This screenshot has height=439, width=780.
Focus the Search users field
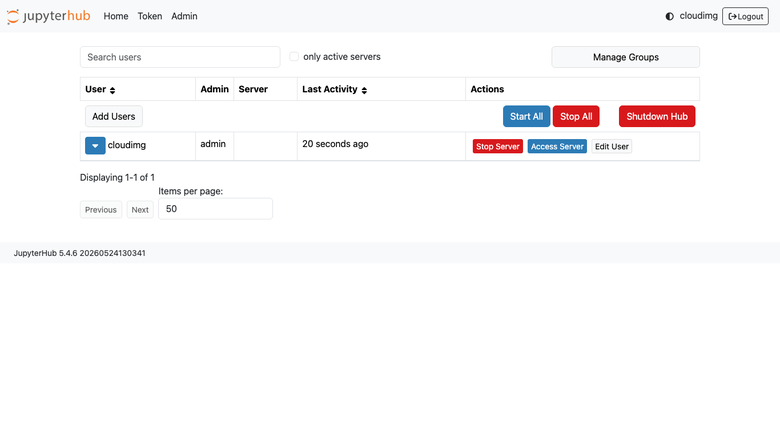click(x=180, y=57)
